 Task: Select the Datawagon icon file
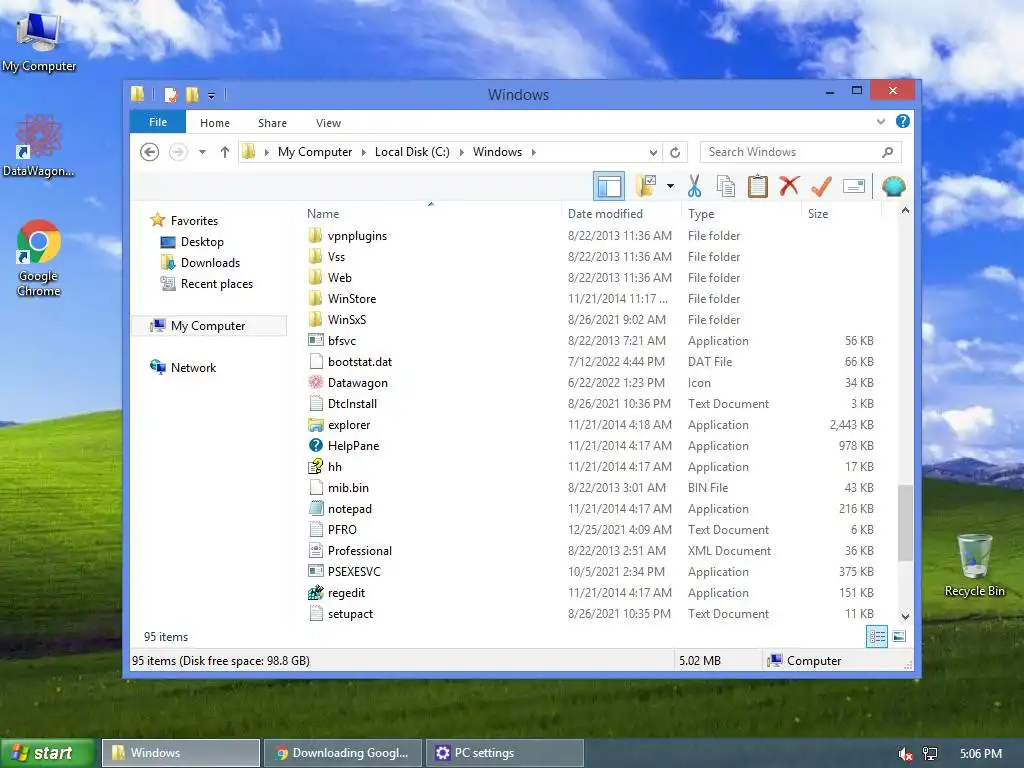pos(357,383)
